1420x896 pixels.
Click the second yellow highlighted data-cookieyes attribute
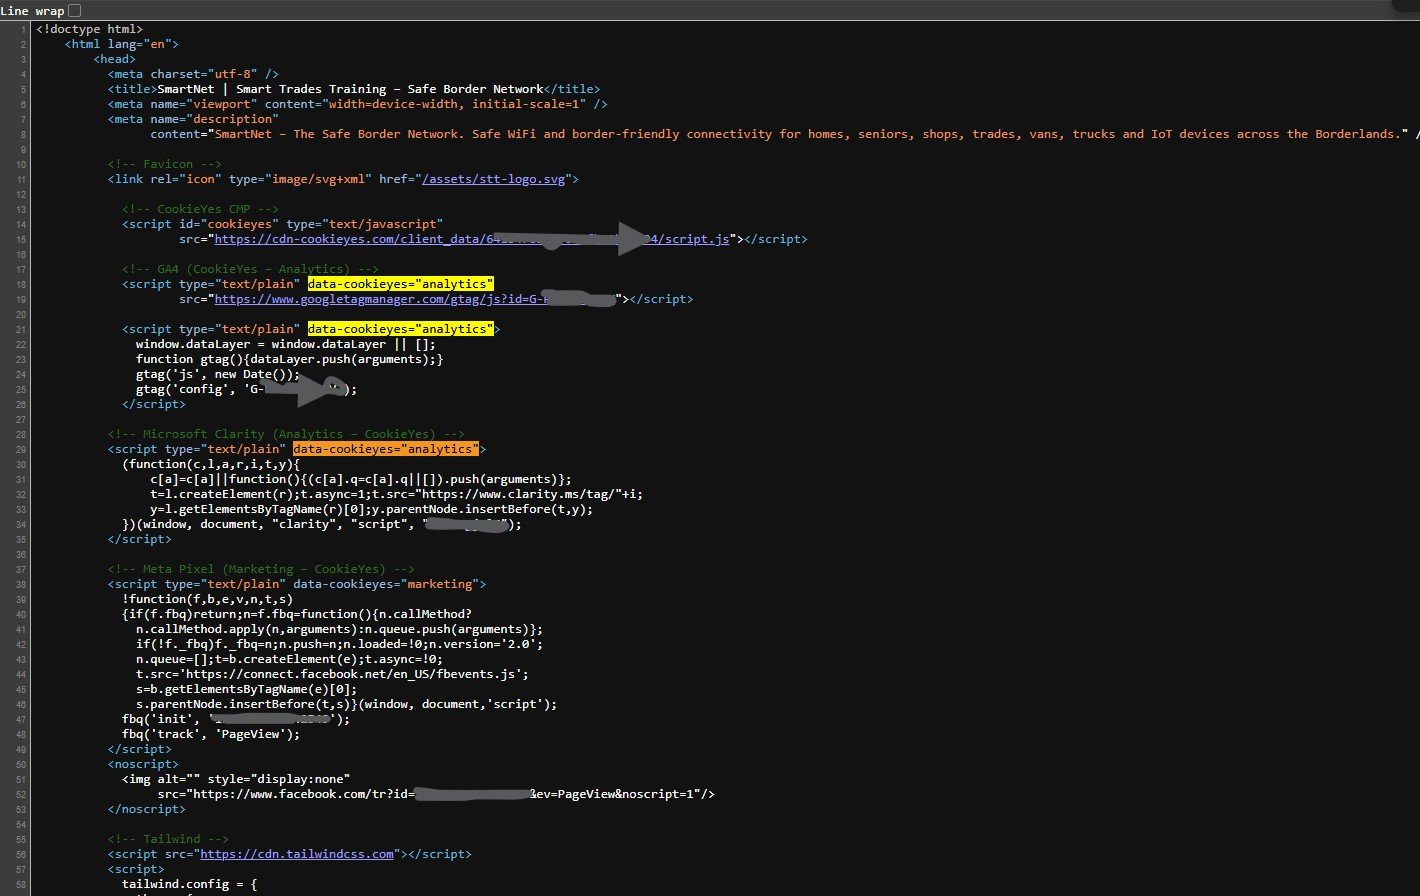click(x=400, y=329)
